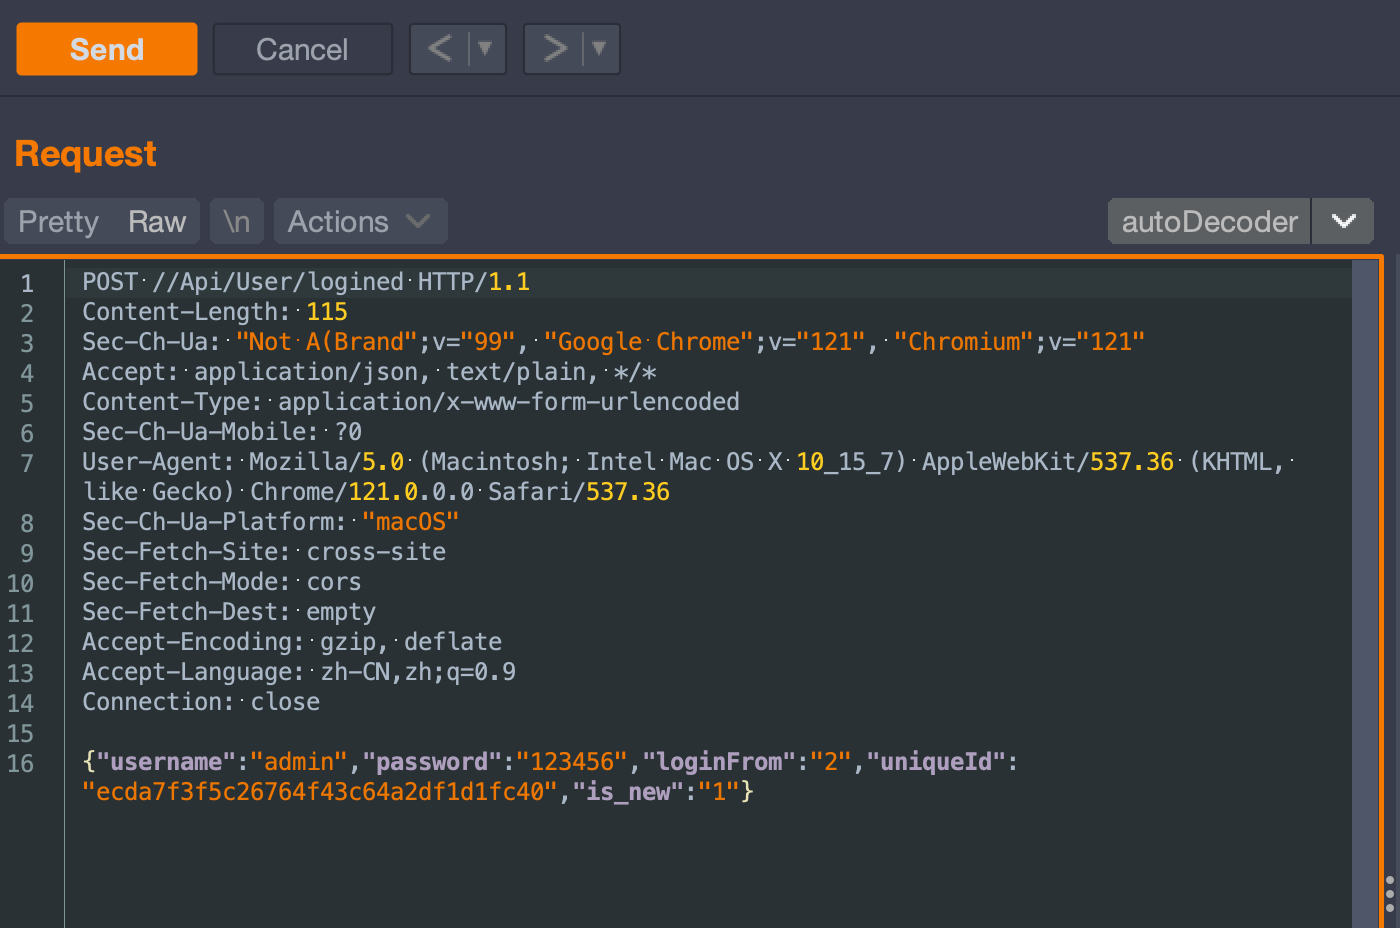Click the Request panel heading
This screenshot has width=1400, height=928.
86,154
